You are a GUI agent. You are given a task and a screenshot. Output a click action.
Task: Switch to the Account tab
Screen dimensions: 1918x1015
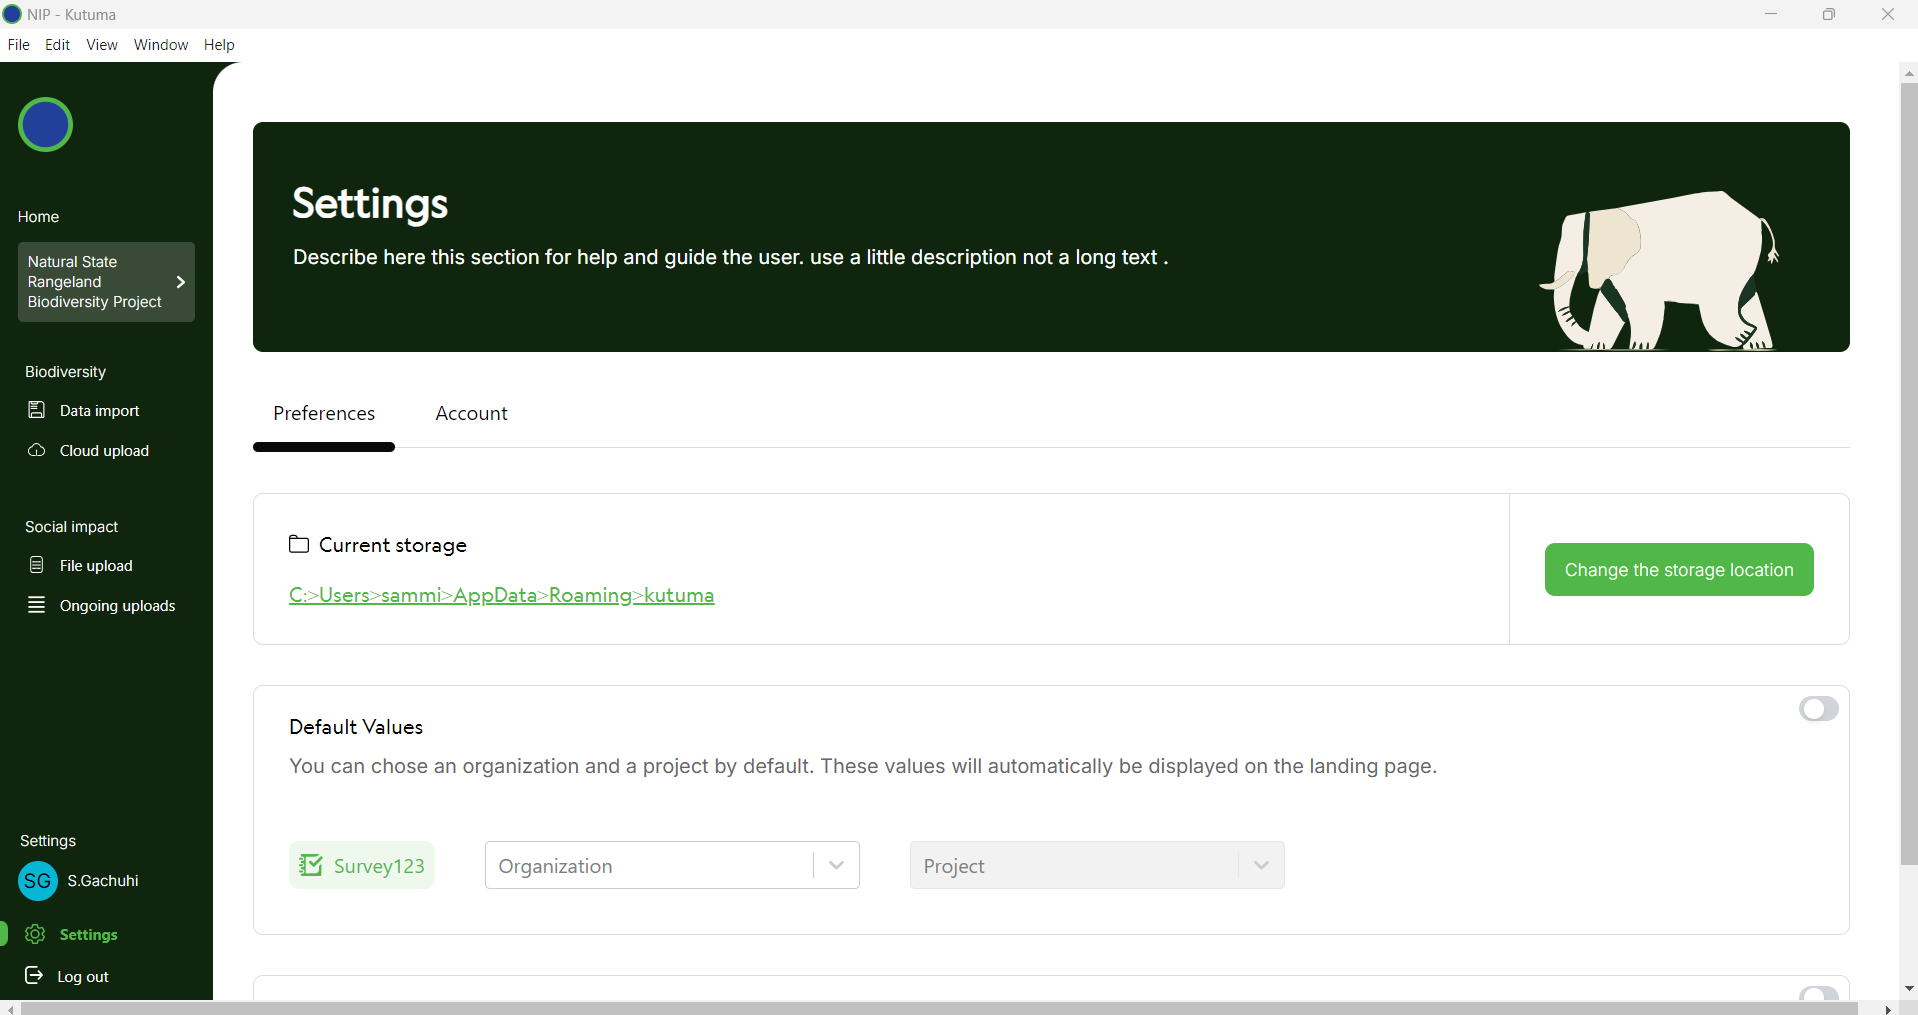click(471, 413)
